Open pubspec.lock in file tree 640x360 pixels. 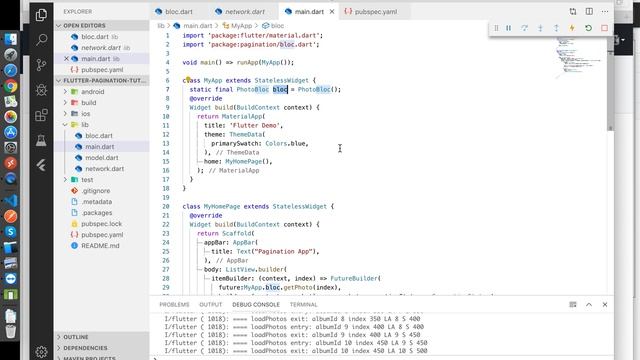[x=102, y=224]
